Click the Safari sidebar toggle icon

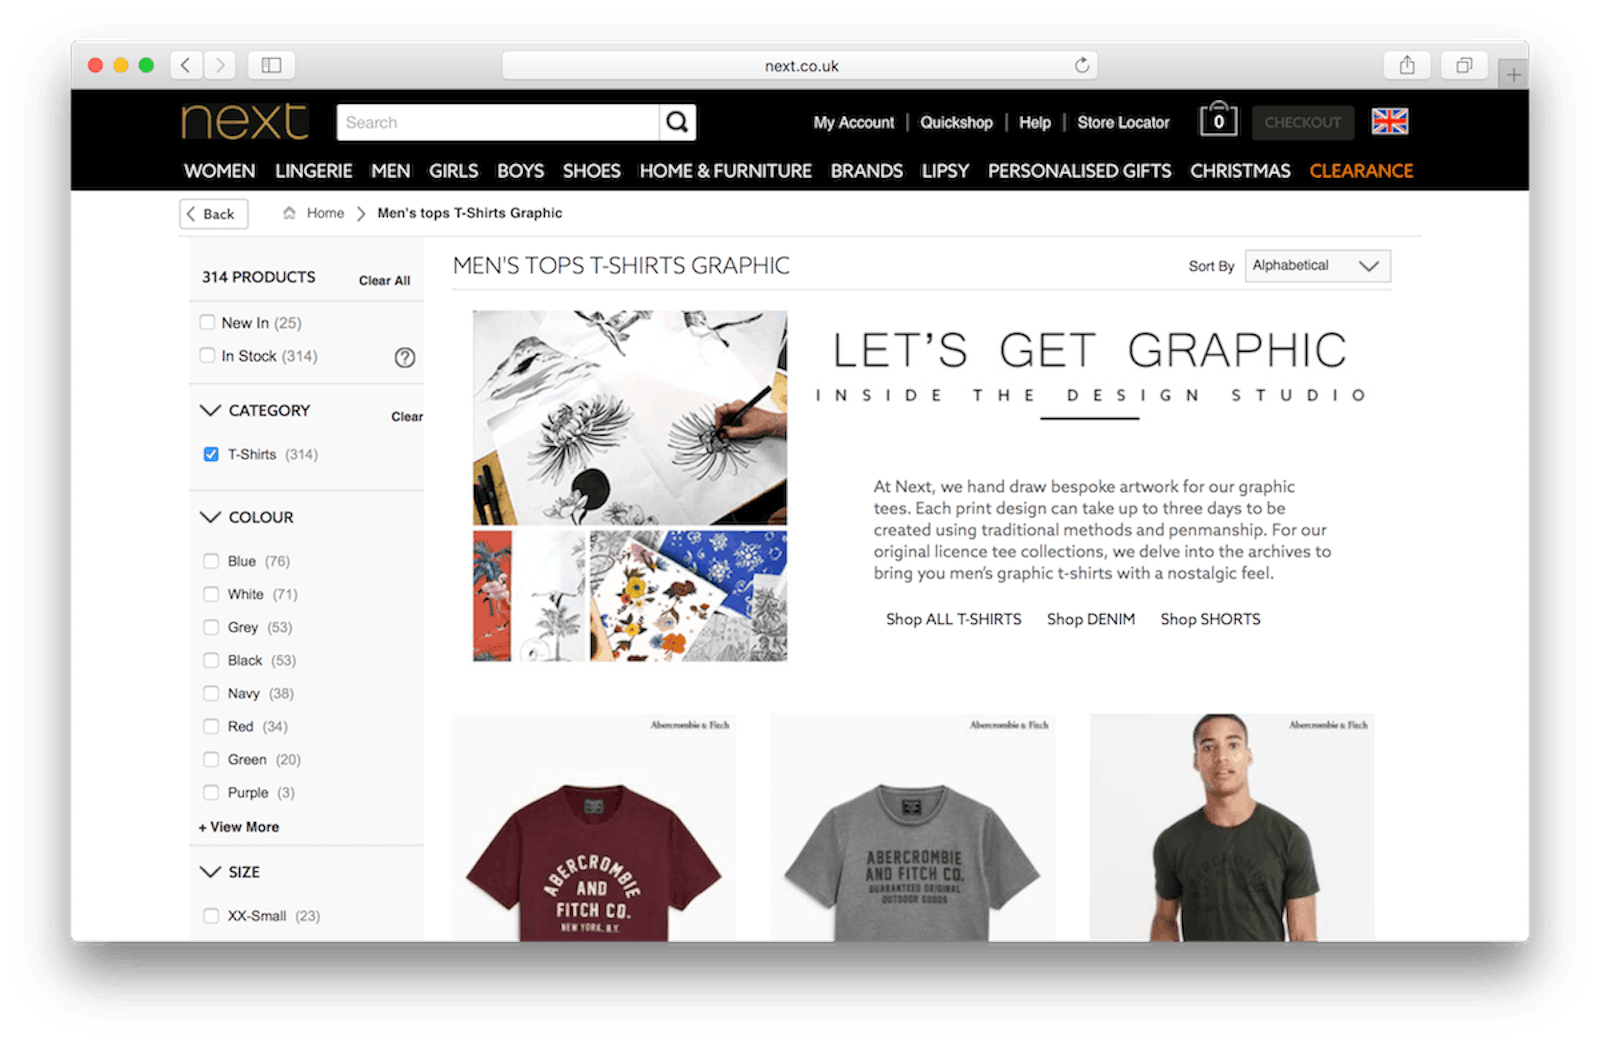click(x=271, y=65)
